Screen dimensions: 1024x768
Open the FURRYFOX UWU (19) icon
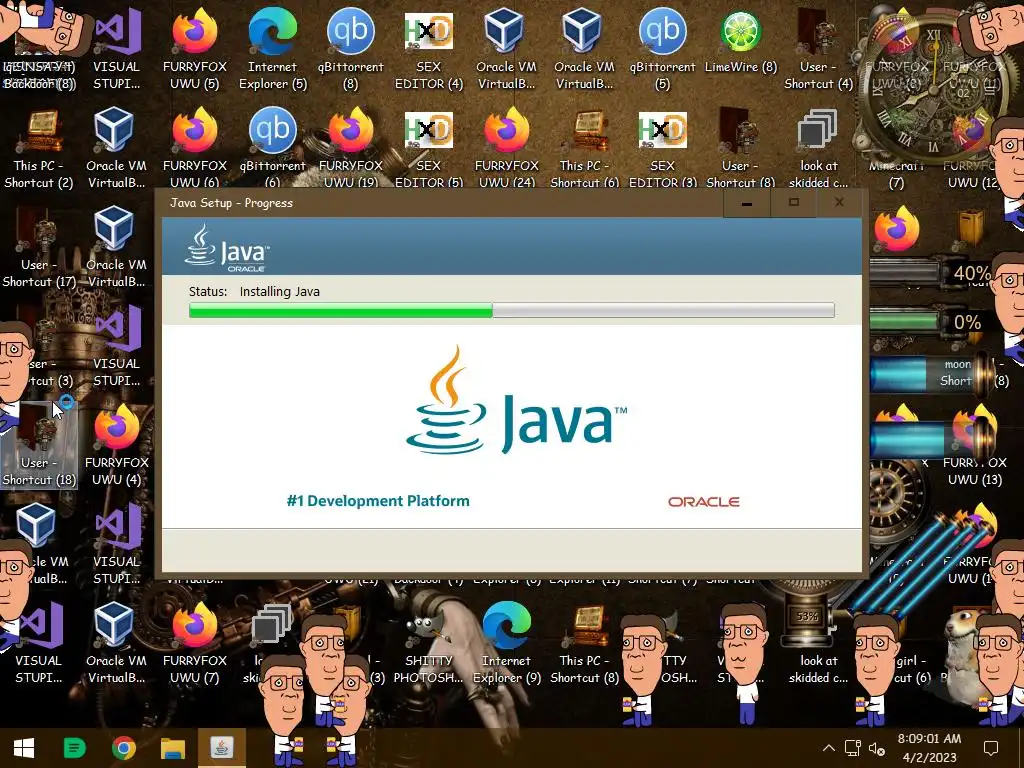pyautogui.click(x=351, y=148)
